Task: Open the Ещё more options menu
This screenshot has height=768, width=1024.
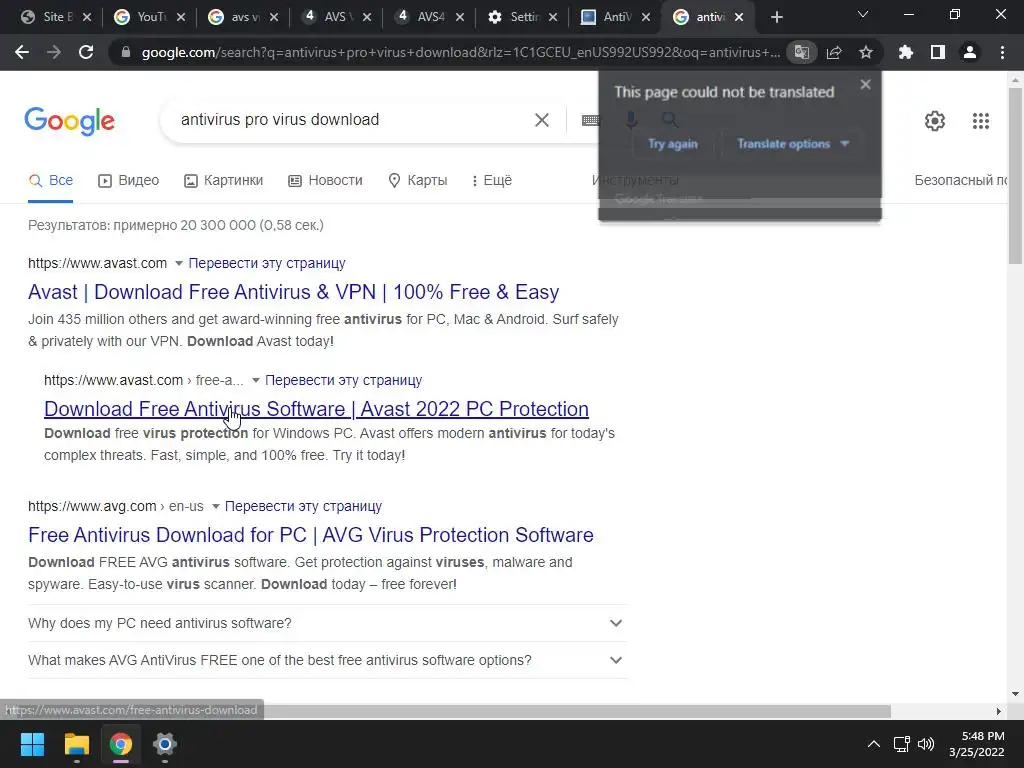Action: click(x=492, y=181)
